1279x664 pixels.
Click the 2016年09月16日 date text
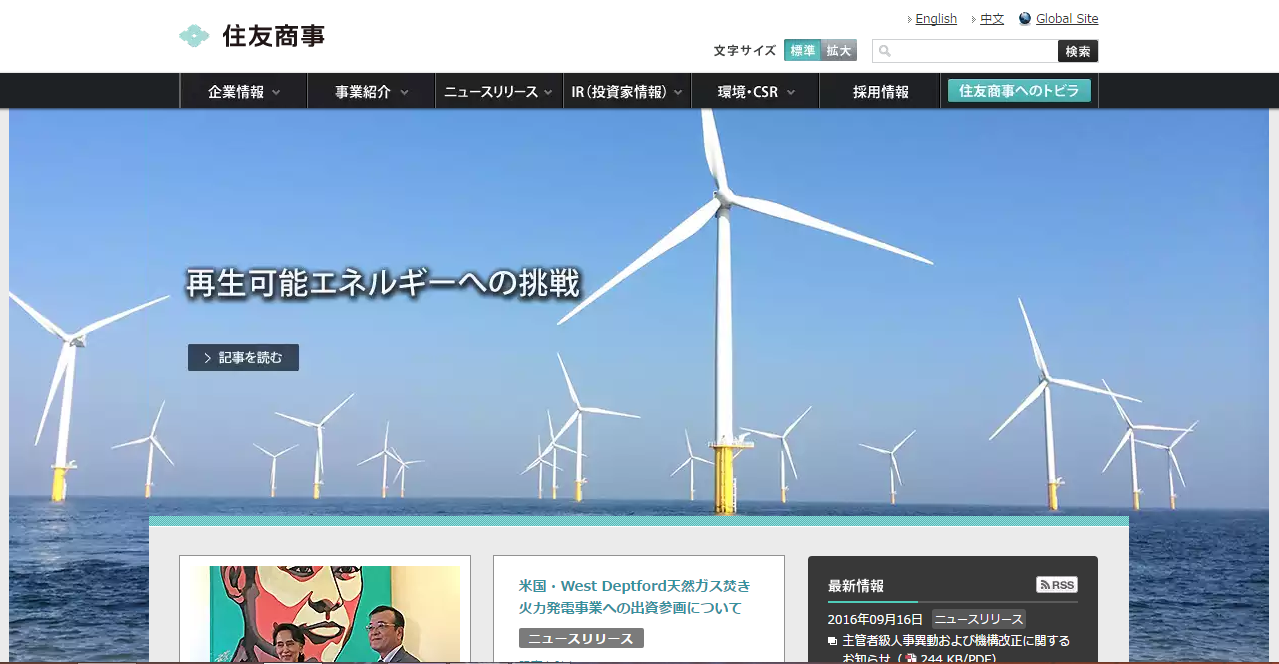(x=875, y=619)
